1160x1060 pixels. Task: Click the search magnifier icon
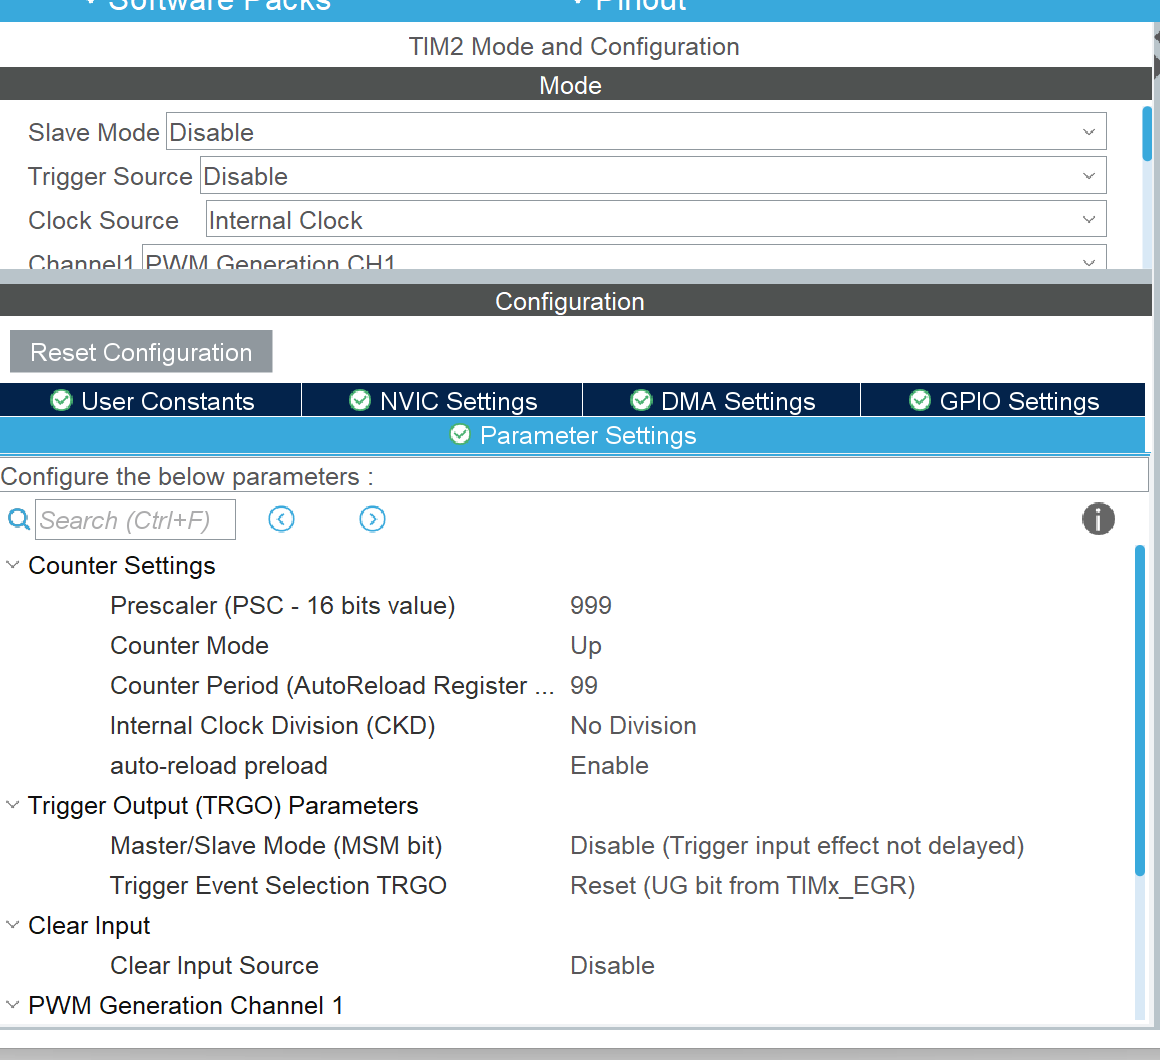[x=18, y=520]
